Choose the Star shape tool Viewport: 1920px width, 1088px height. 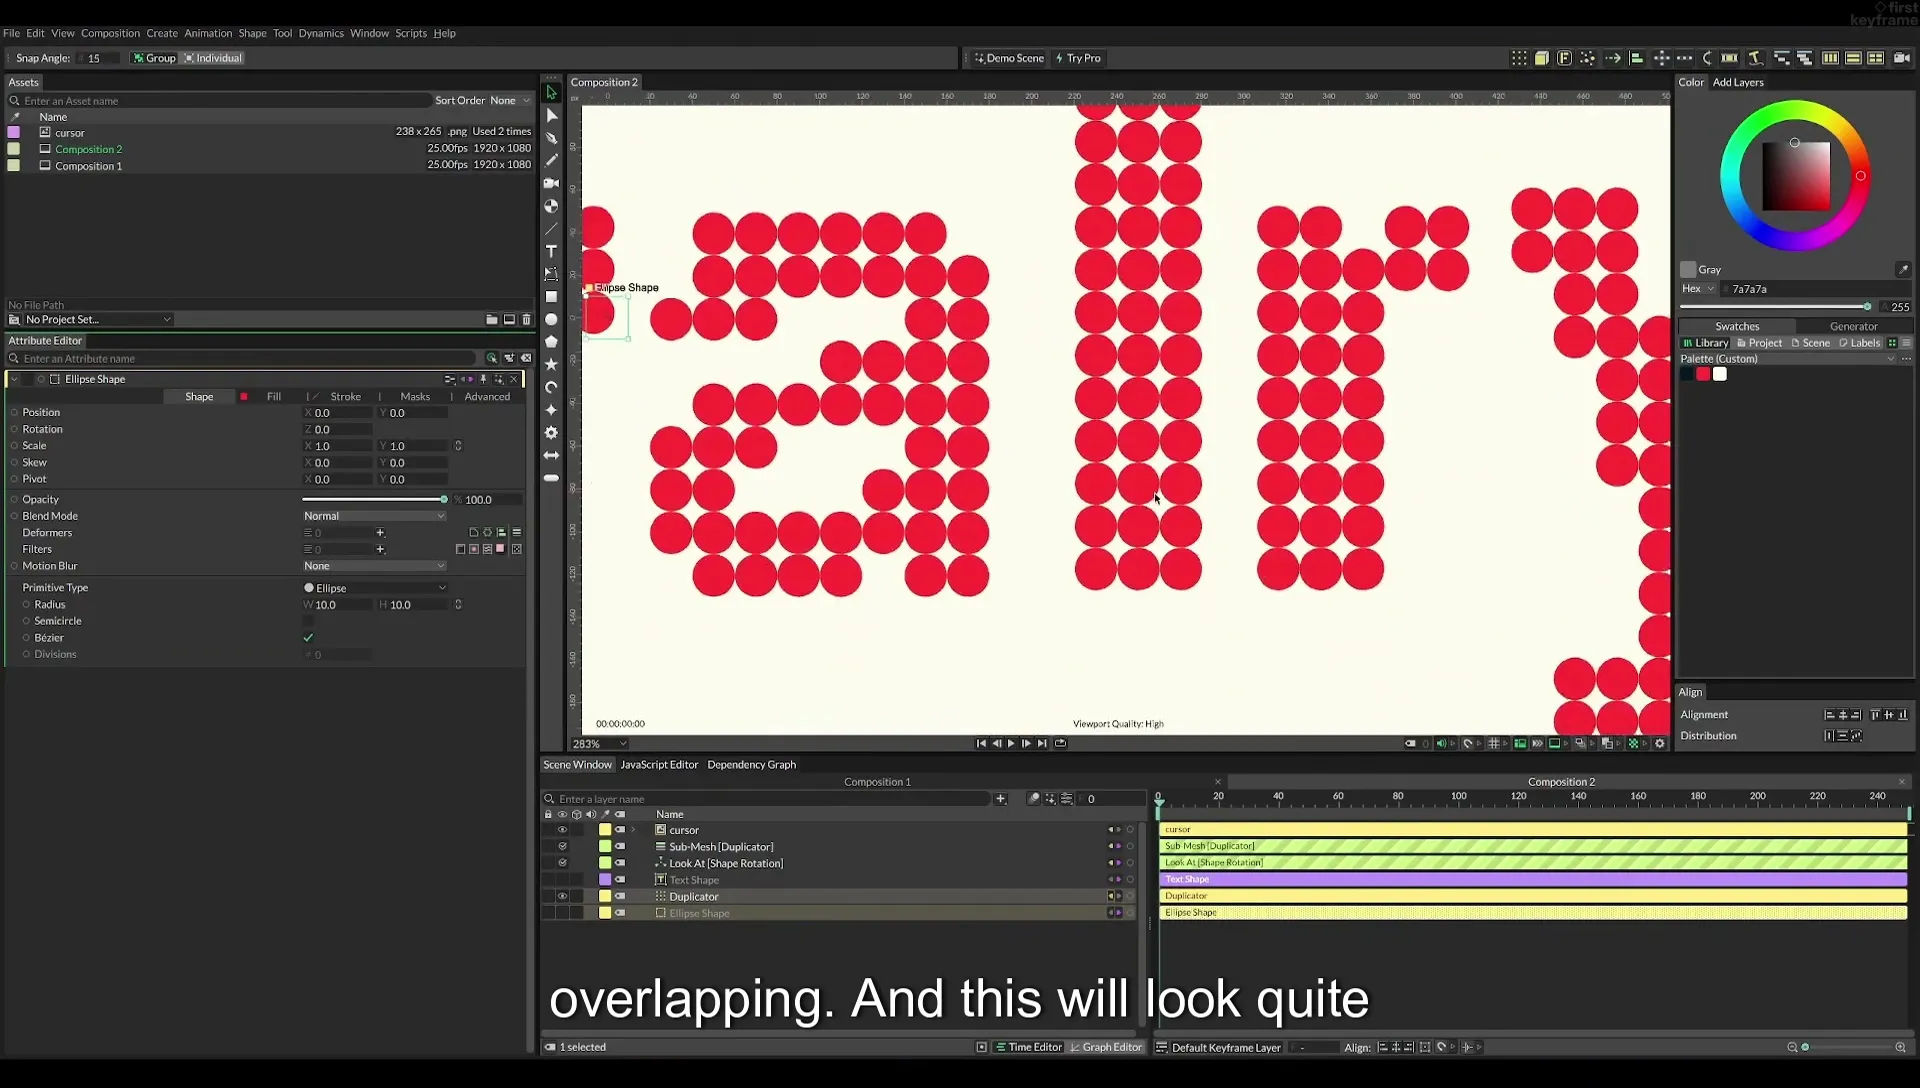tap(551, 365)
